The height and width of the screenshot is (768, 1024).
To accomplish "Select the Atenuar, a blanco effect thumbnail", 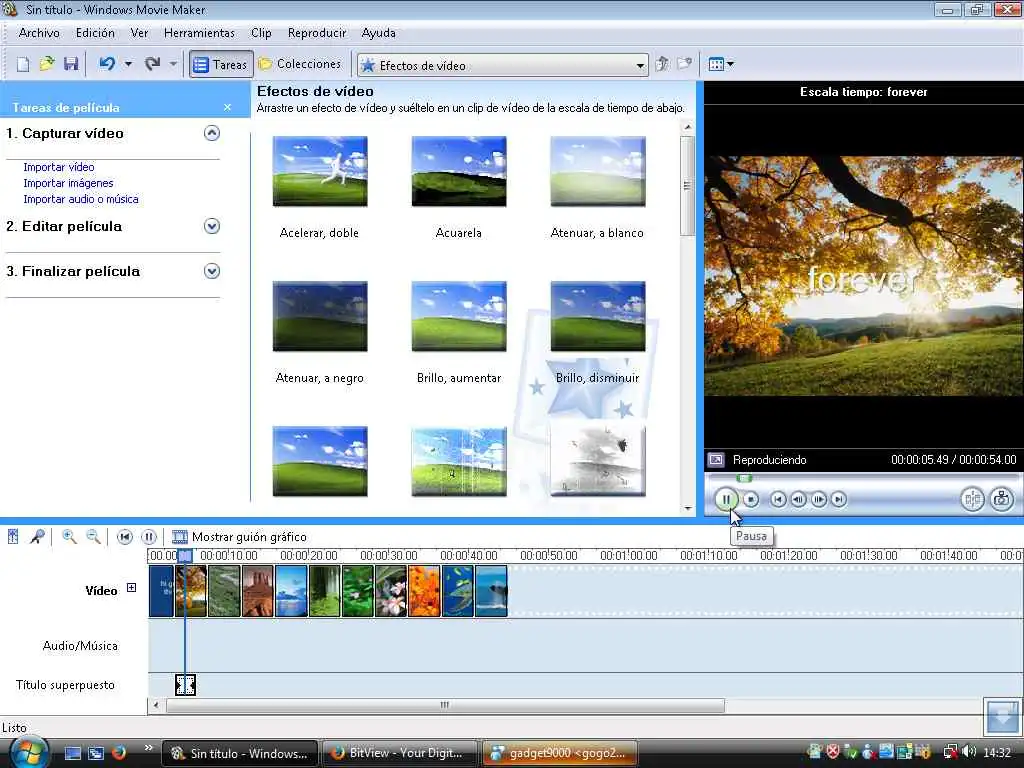I will coord(598,171).
